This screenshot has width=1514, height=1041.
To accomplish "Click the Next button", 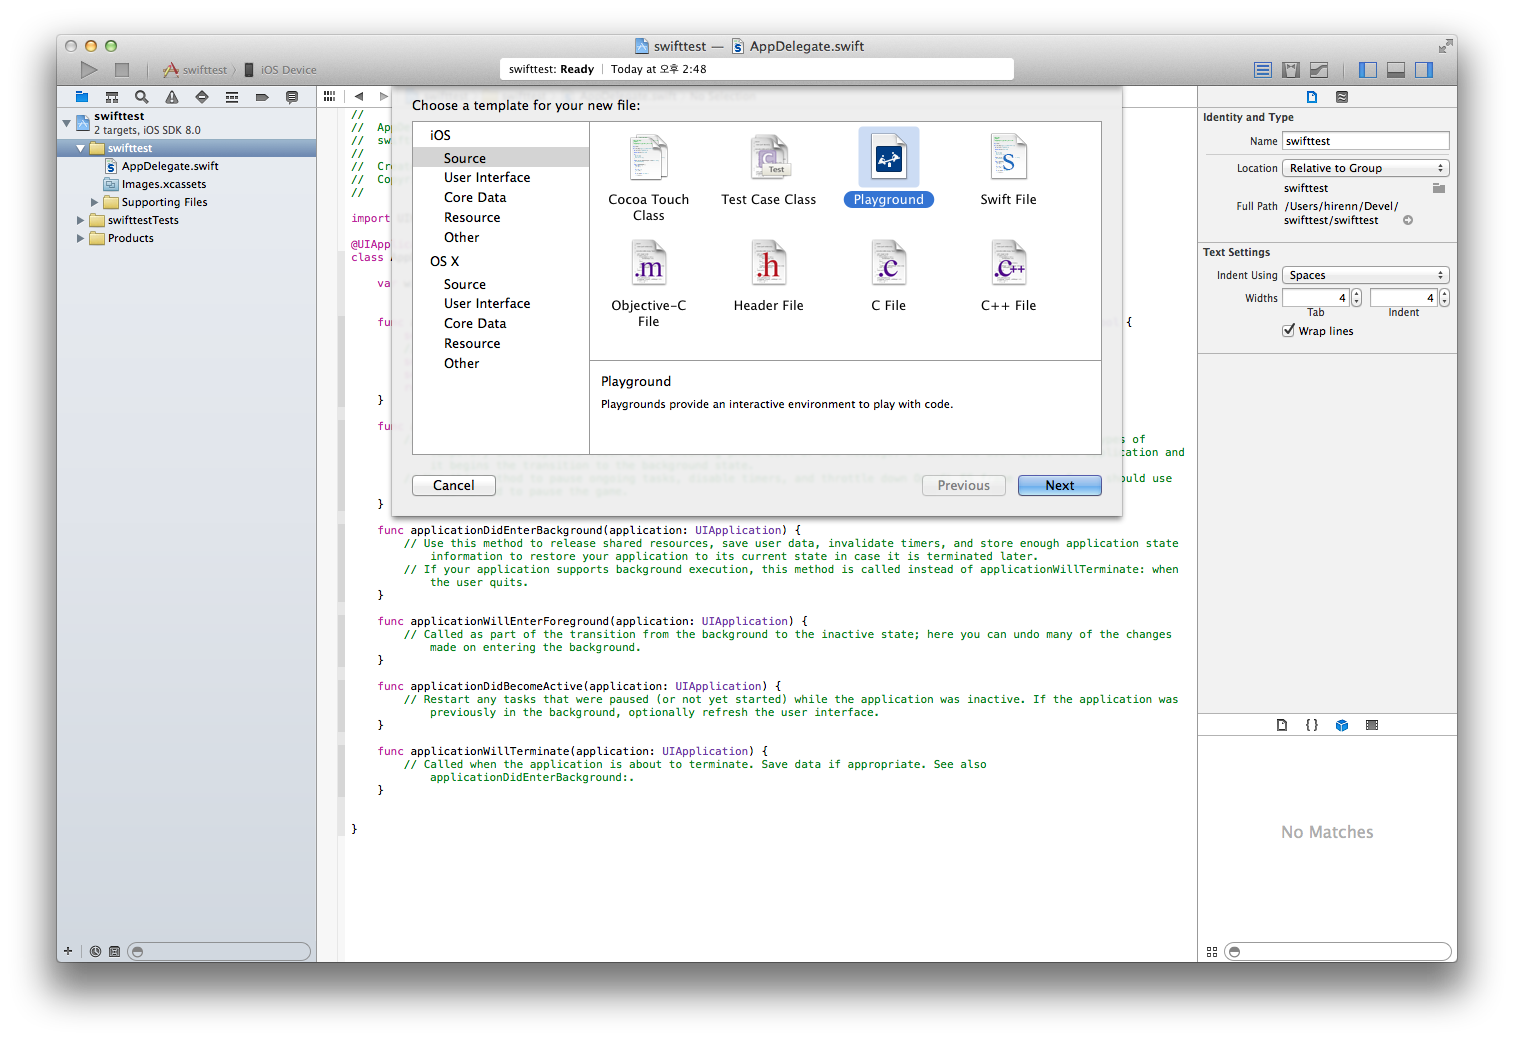I will [1060, 485].
